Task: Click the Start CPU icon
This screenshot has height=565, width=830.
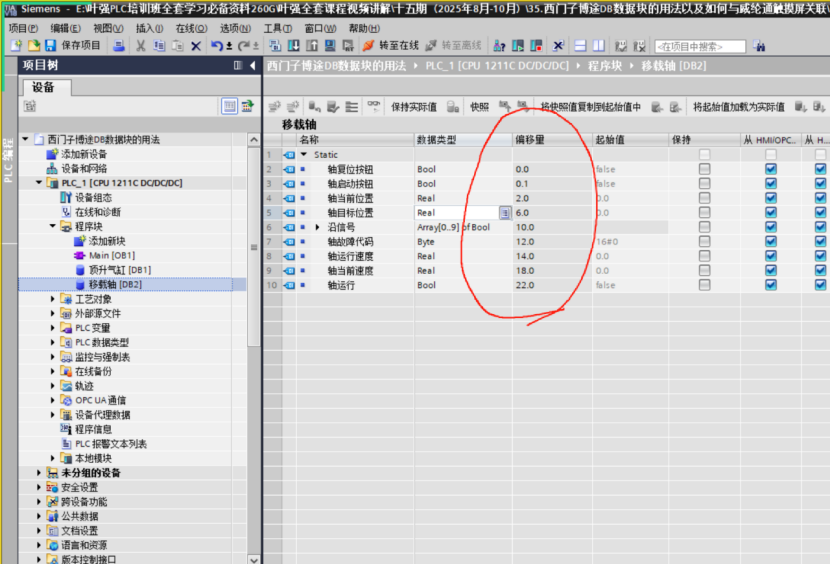Action: pos(518,46)
